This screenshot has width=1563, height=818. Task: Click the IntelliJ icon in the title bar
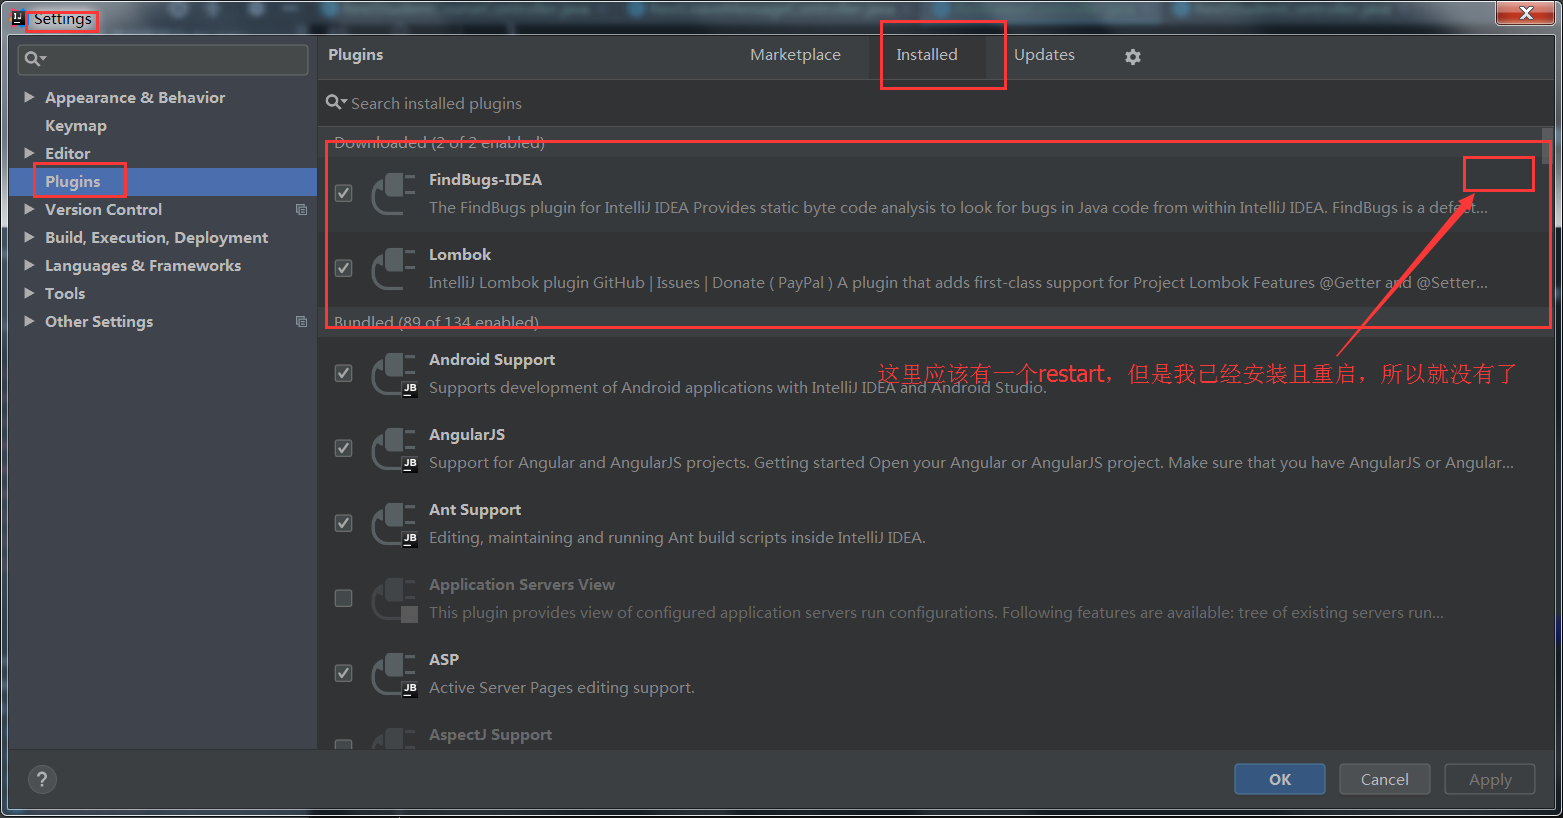click(17, 18)
